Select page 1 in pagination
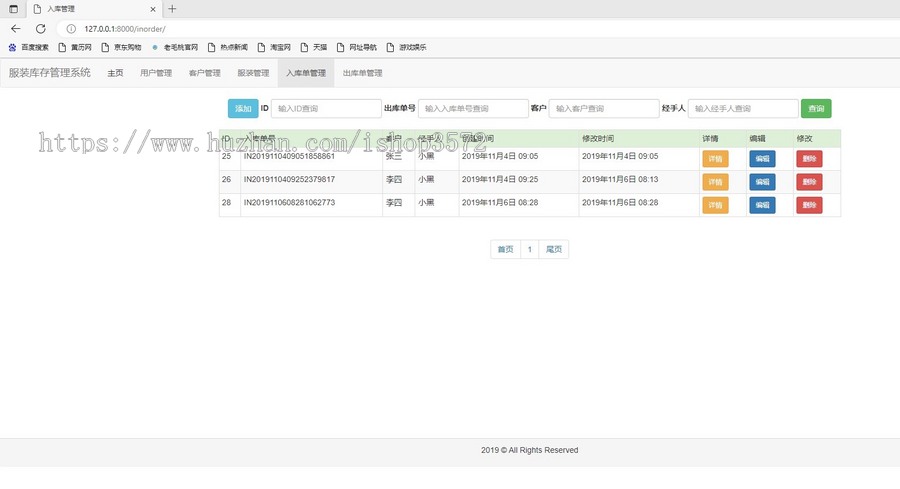This screenshot has width=900, height=489. click(x=530, y=249)
